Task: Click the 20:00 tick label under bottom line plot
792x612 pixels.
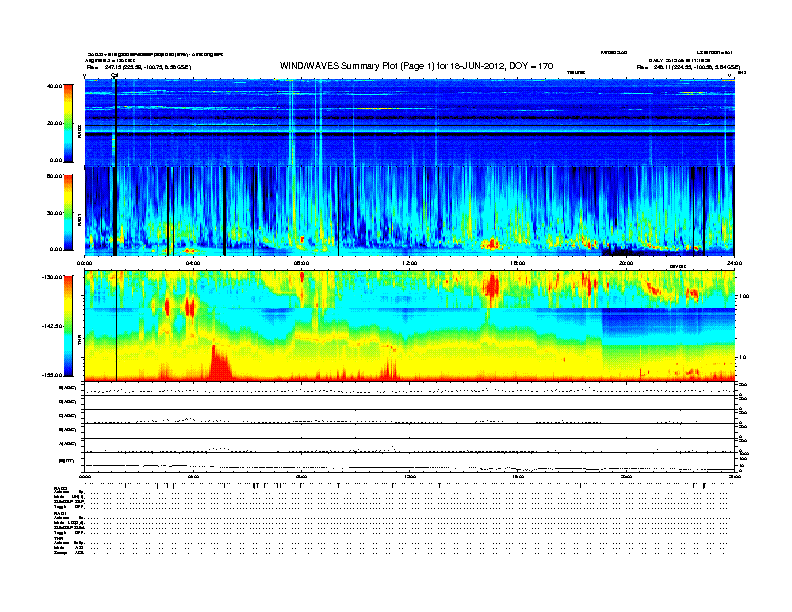Action: (626, 476)
